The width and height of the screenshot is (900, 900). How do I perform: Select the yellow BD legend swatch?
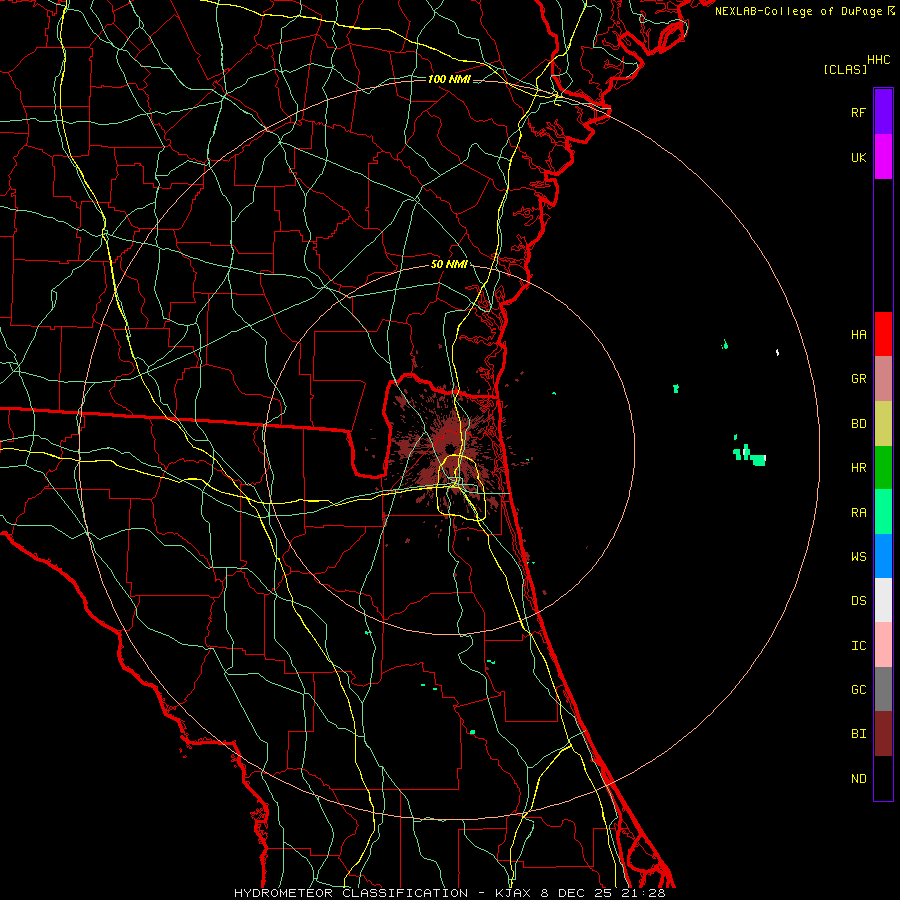click(883, 424)
